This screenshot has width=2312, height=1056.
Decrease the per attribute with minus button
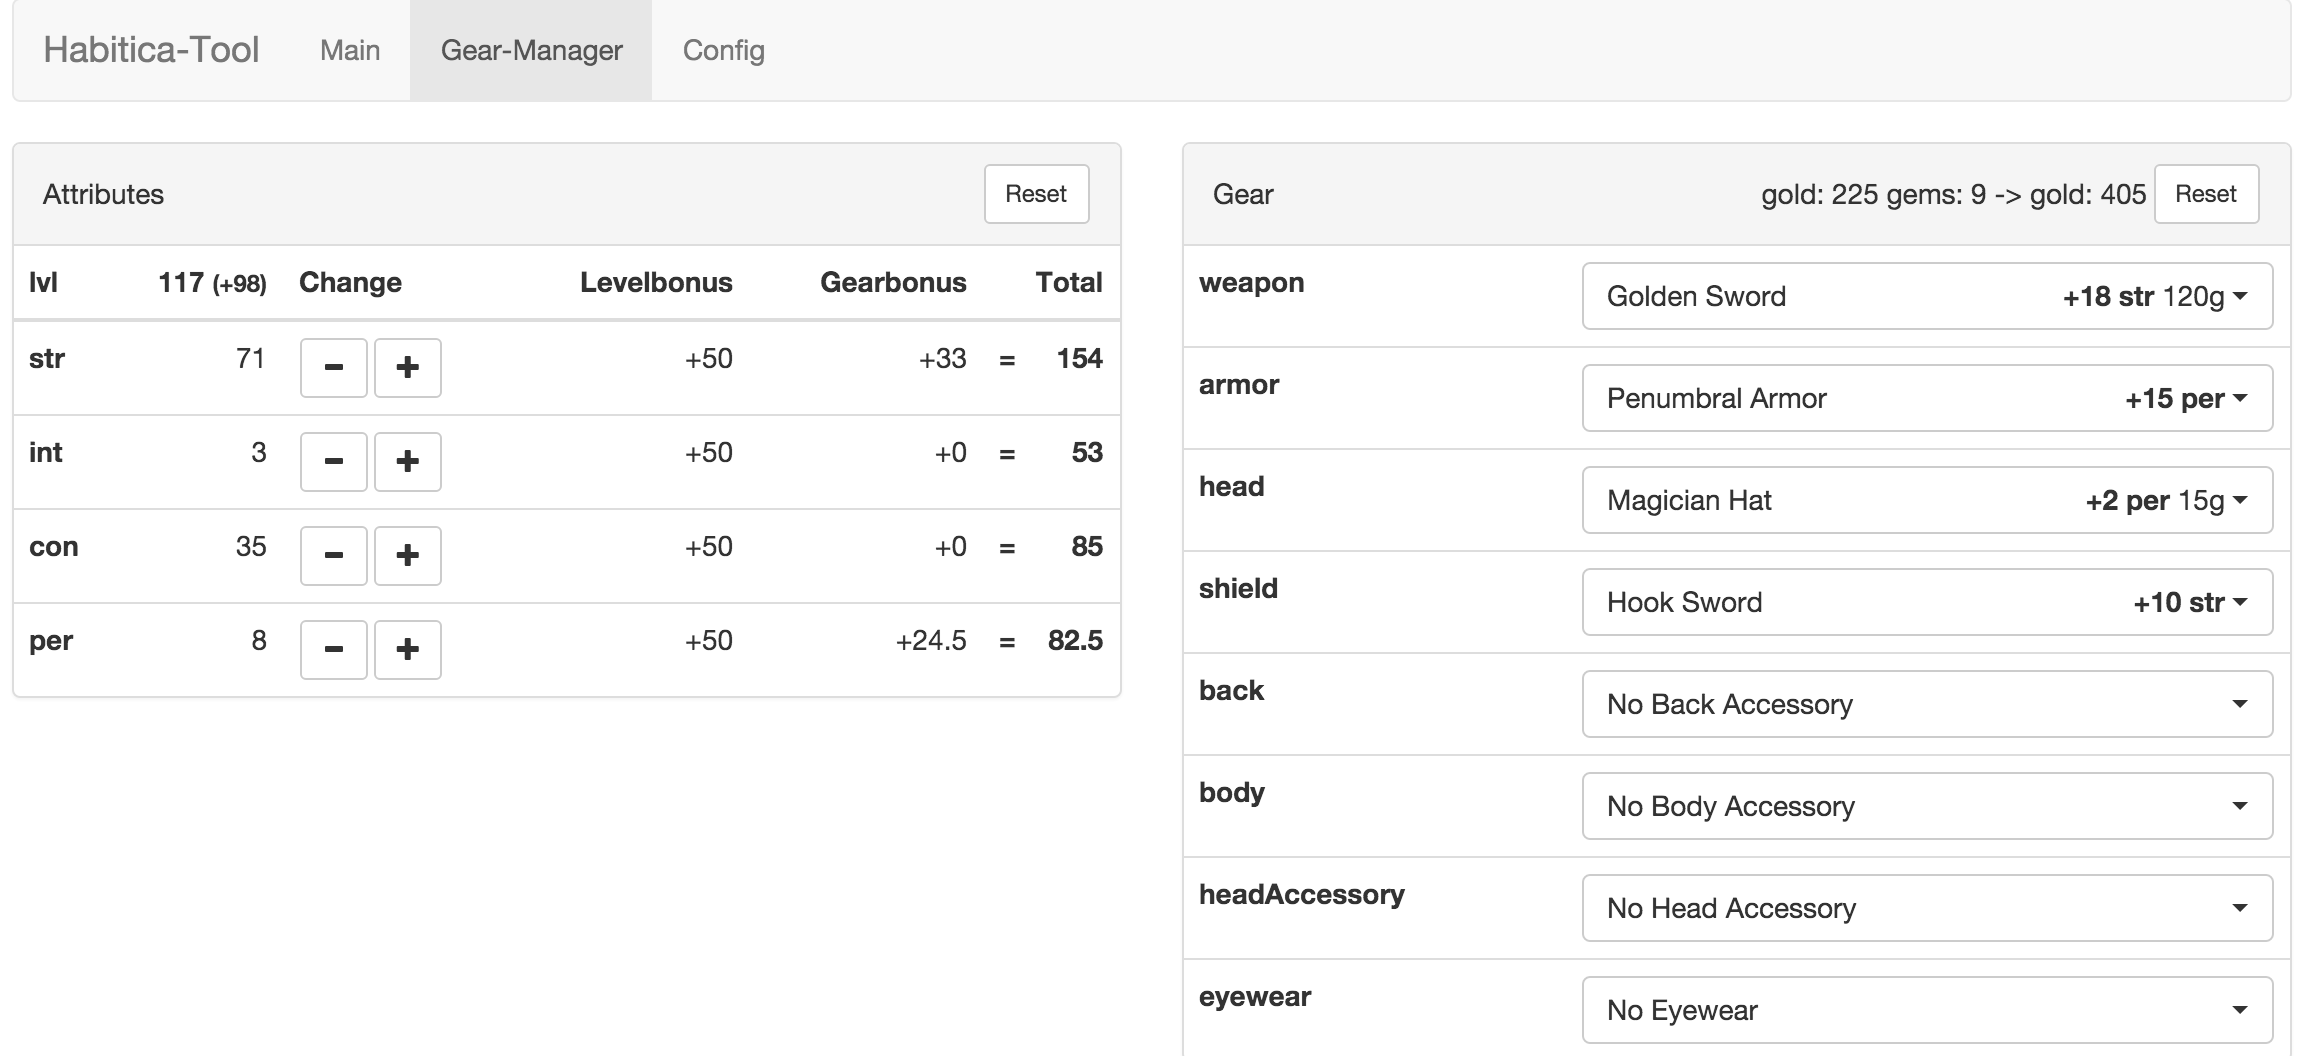[x=334, y=649]
